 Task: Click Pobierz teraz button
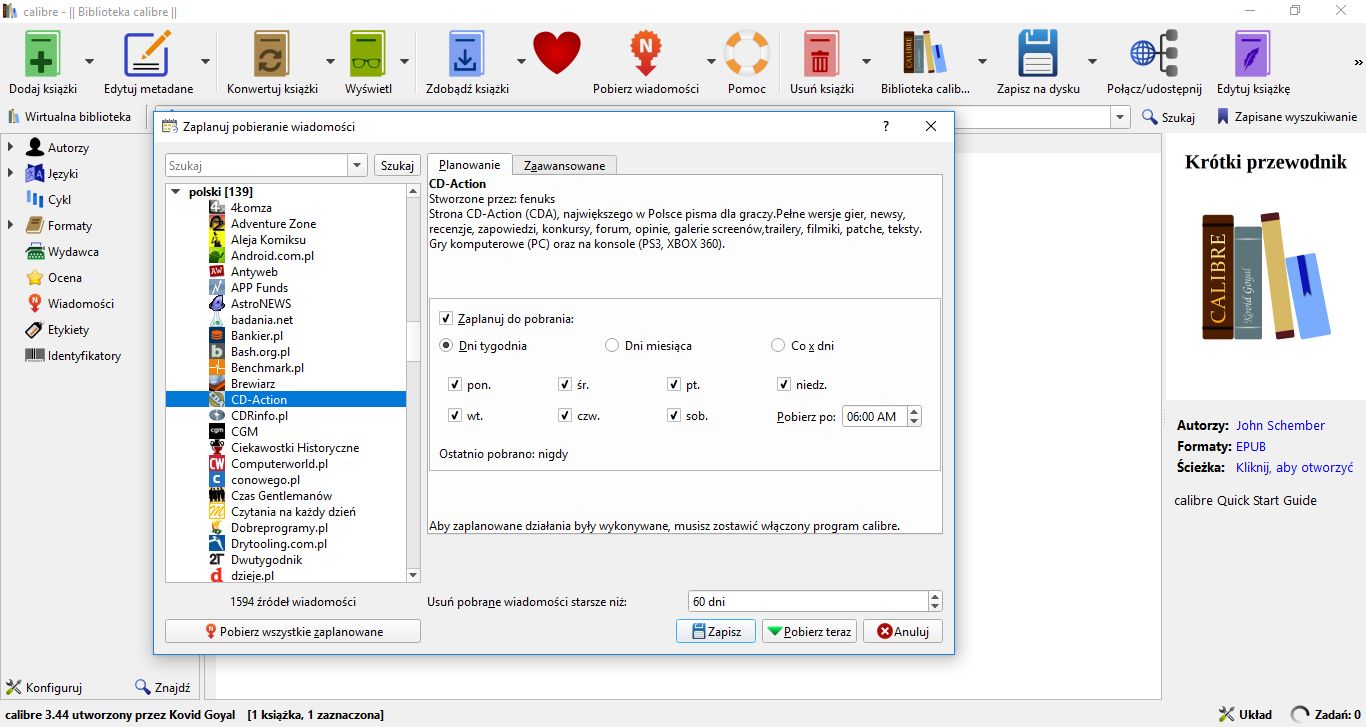pos(809,632)
